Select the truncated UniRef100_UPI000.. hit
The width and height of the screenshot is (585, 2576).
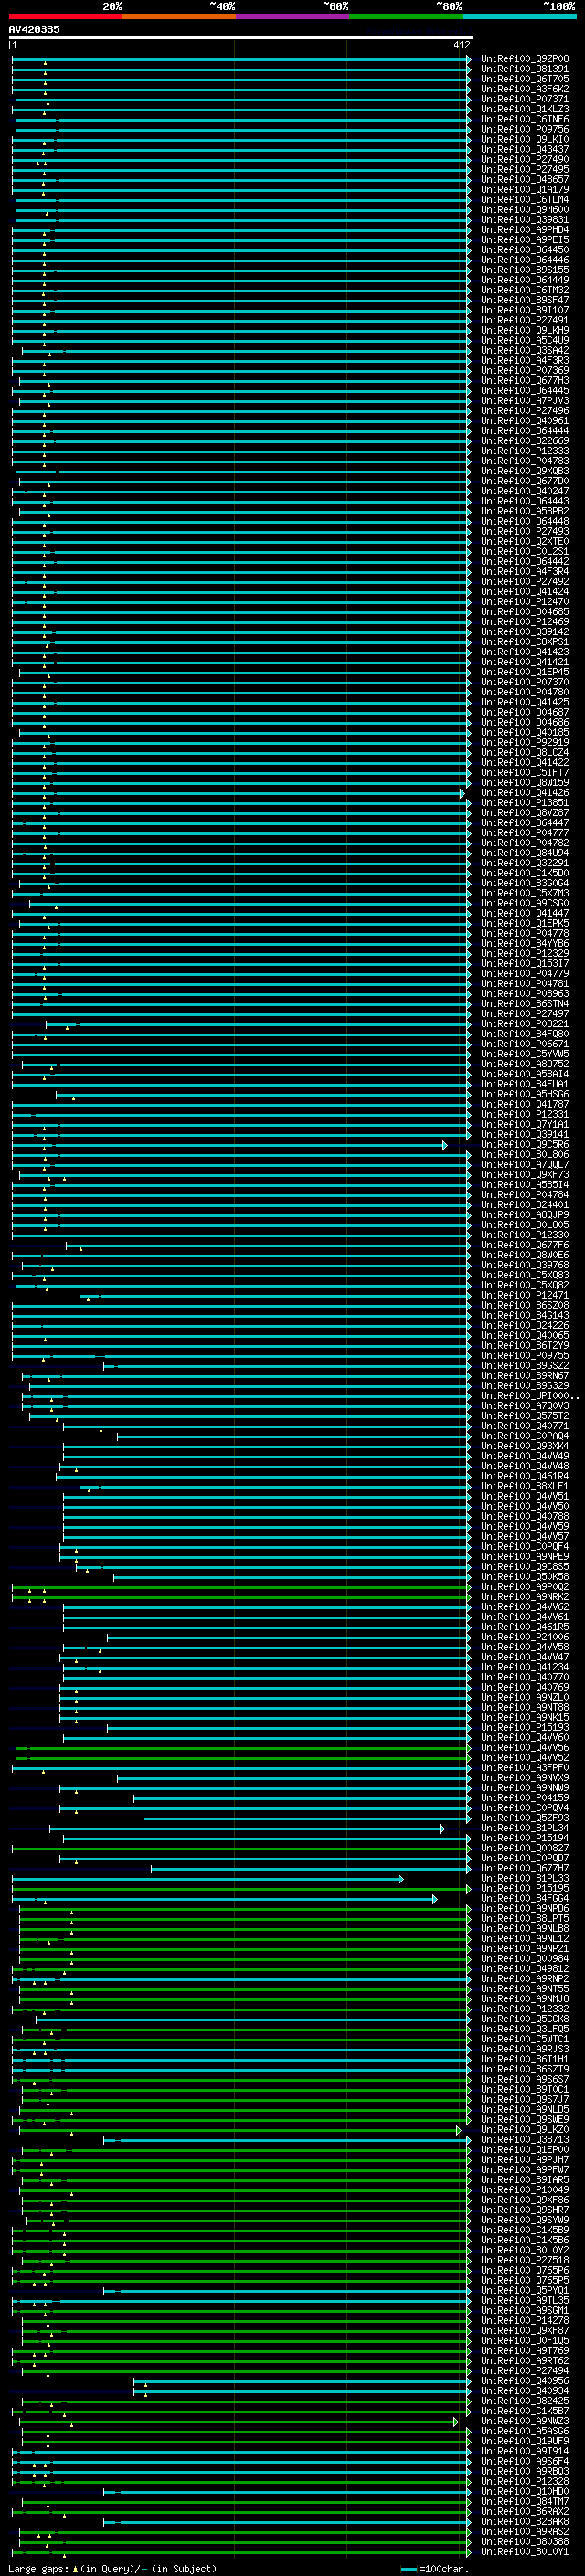pyautogui.click(x=529, y=1395)
